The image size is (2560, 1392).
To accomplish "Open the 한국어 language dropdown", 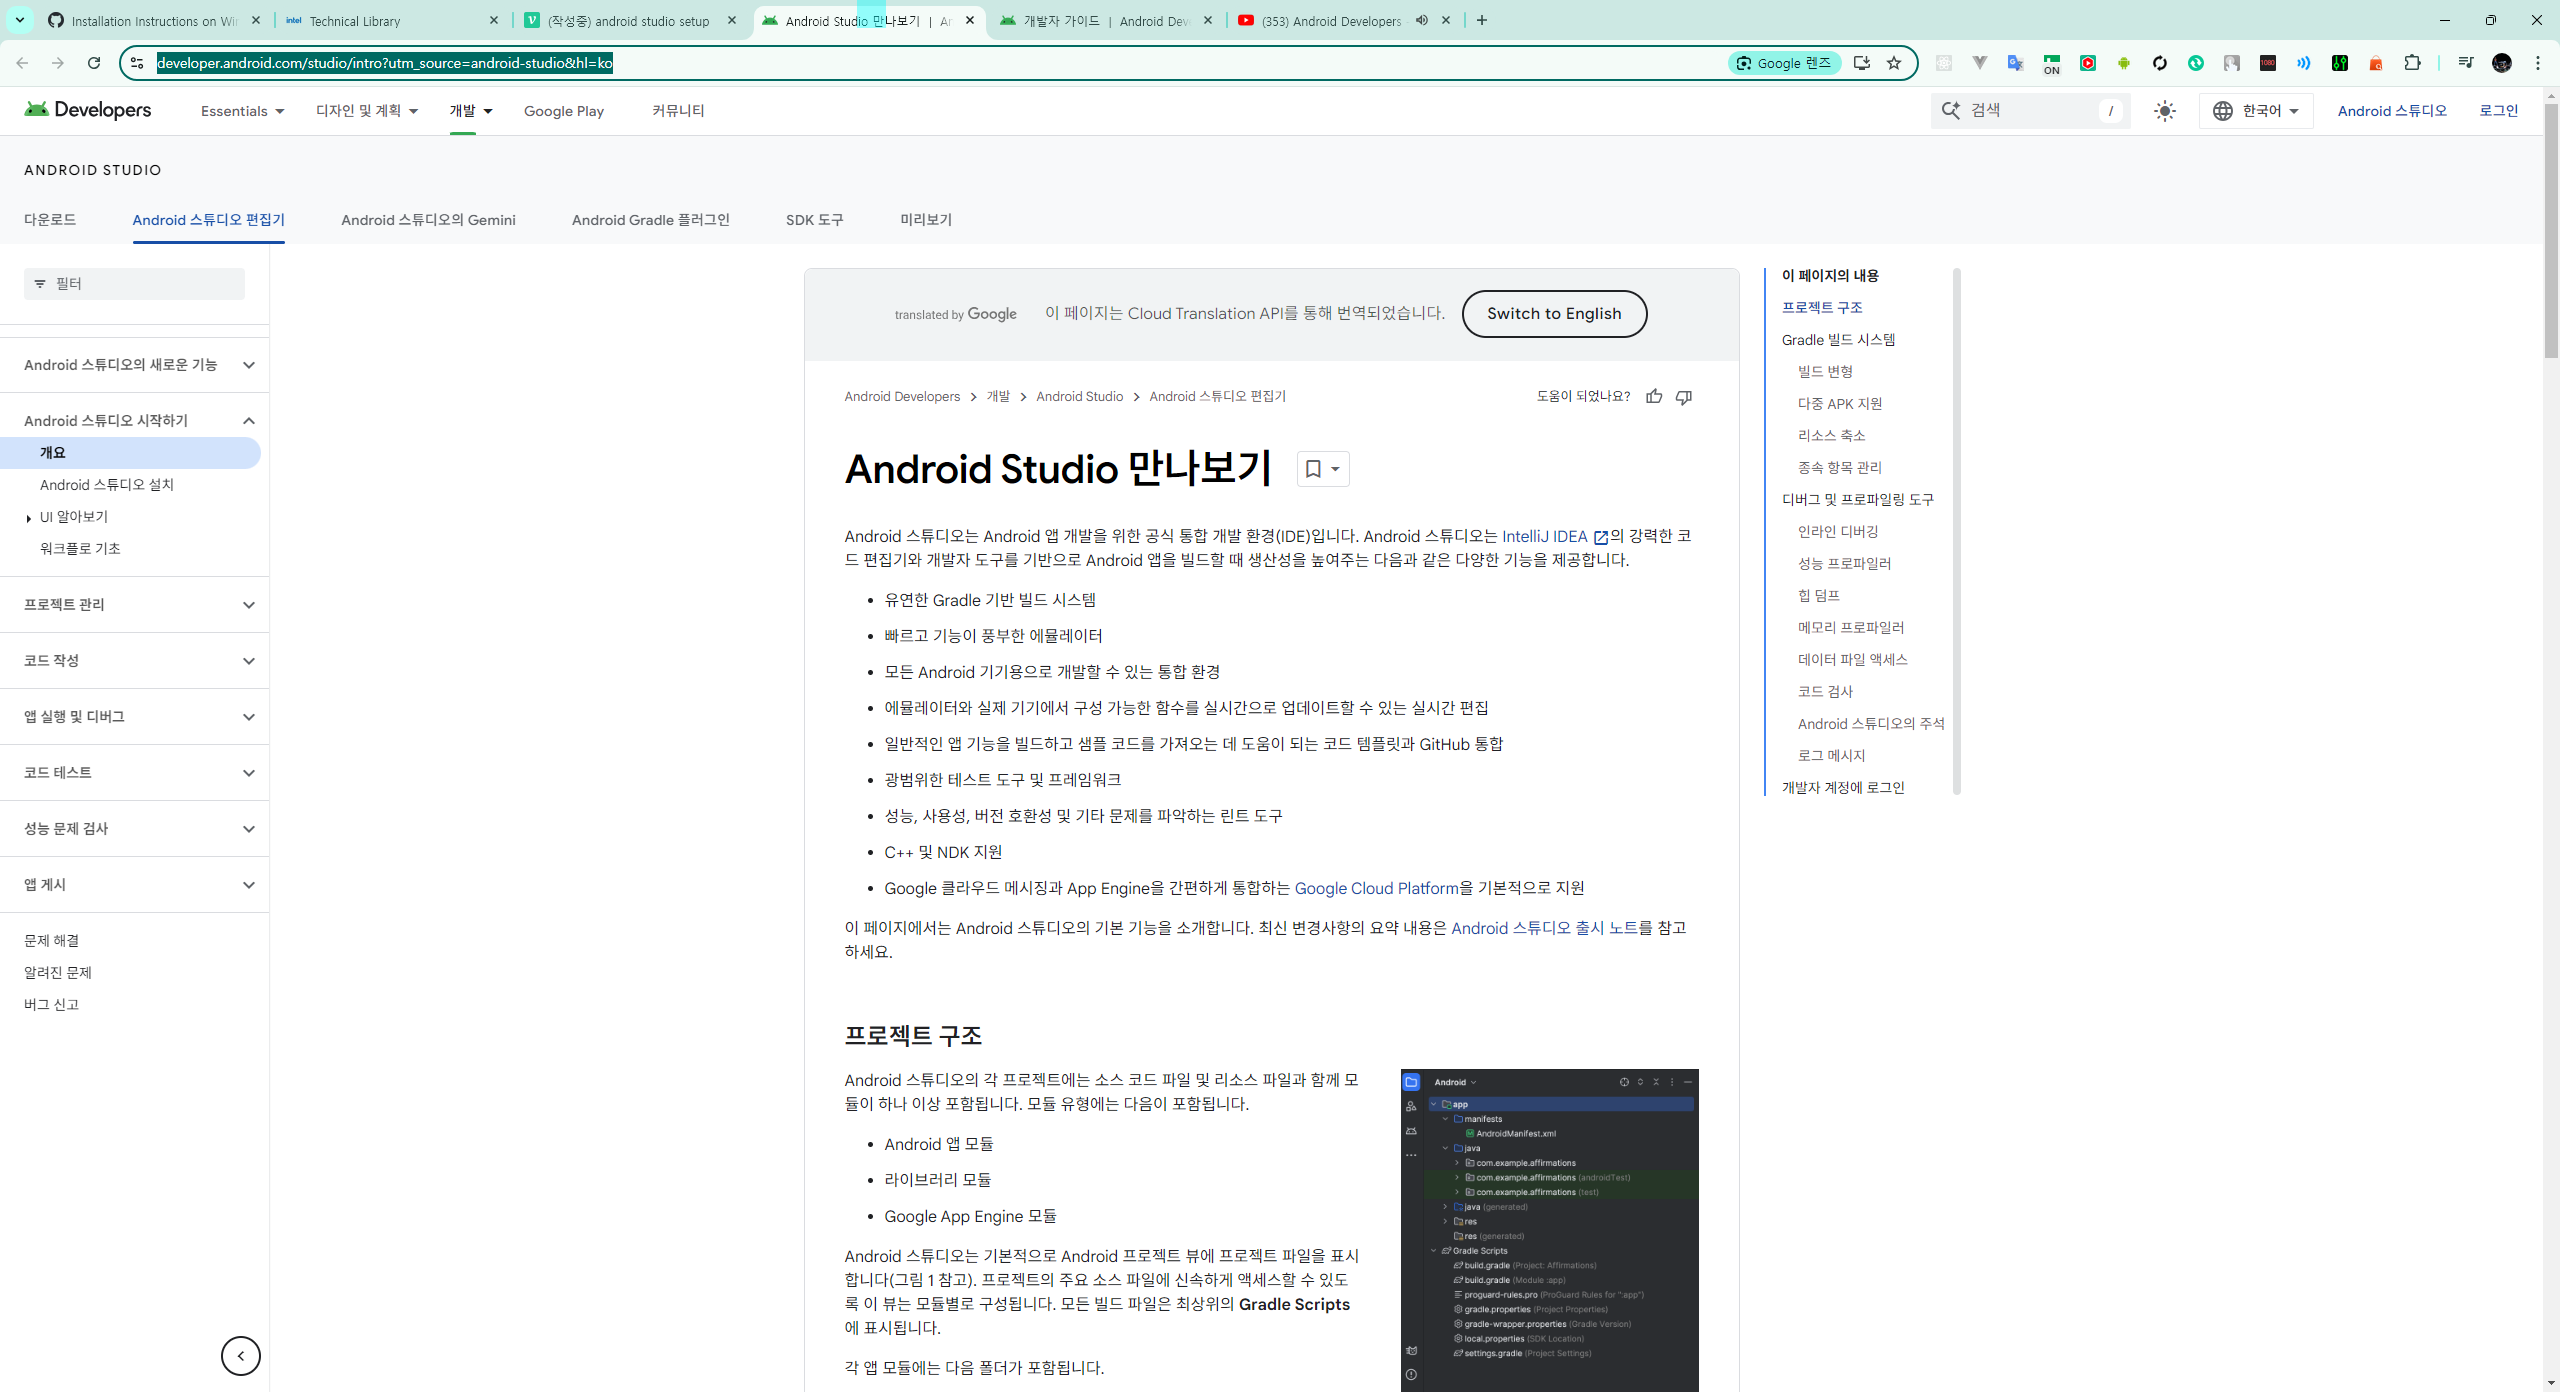I will coord(2256,111).
